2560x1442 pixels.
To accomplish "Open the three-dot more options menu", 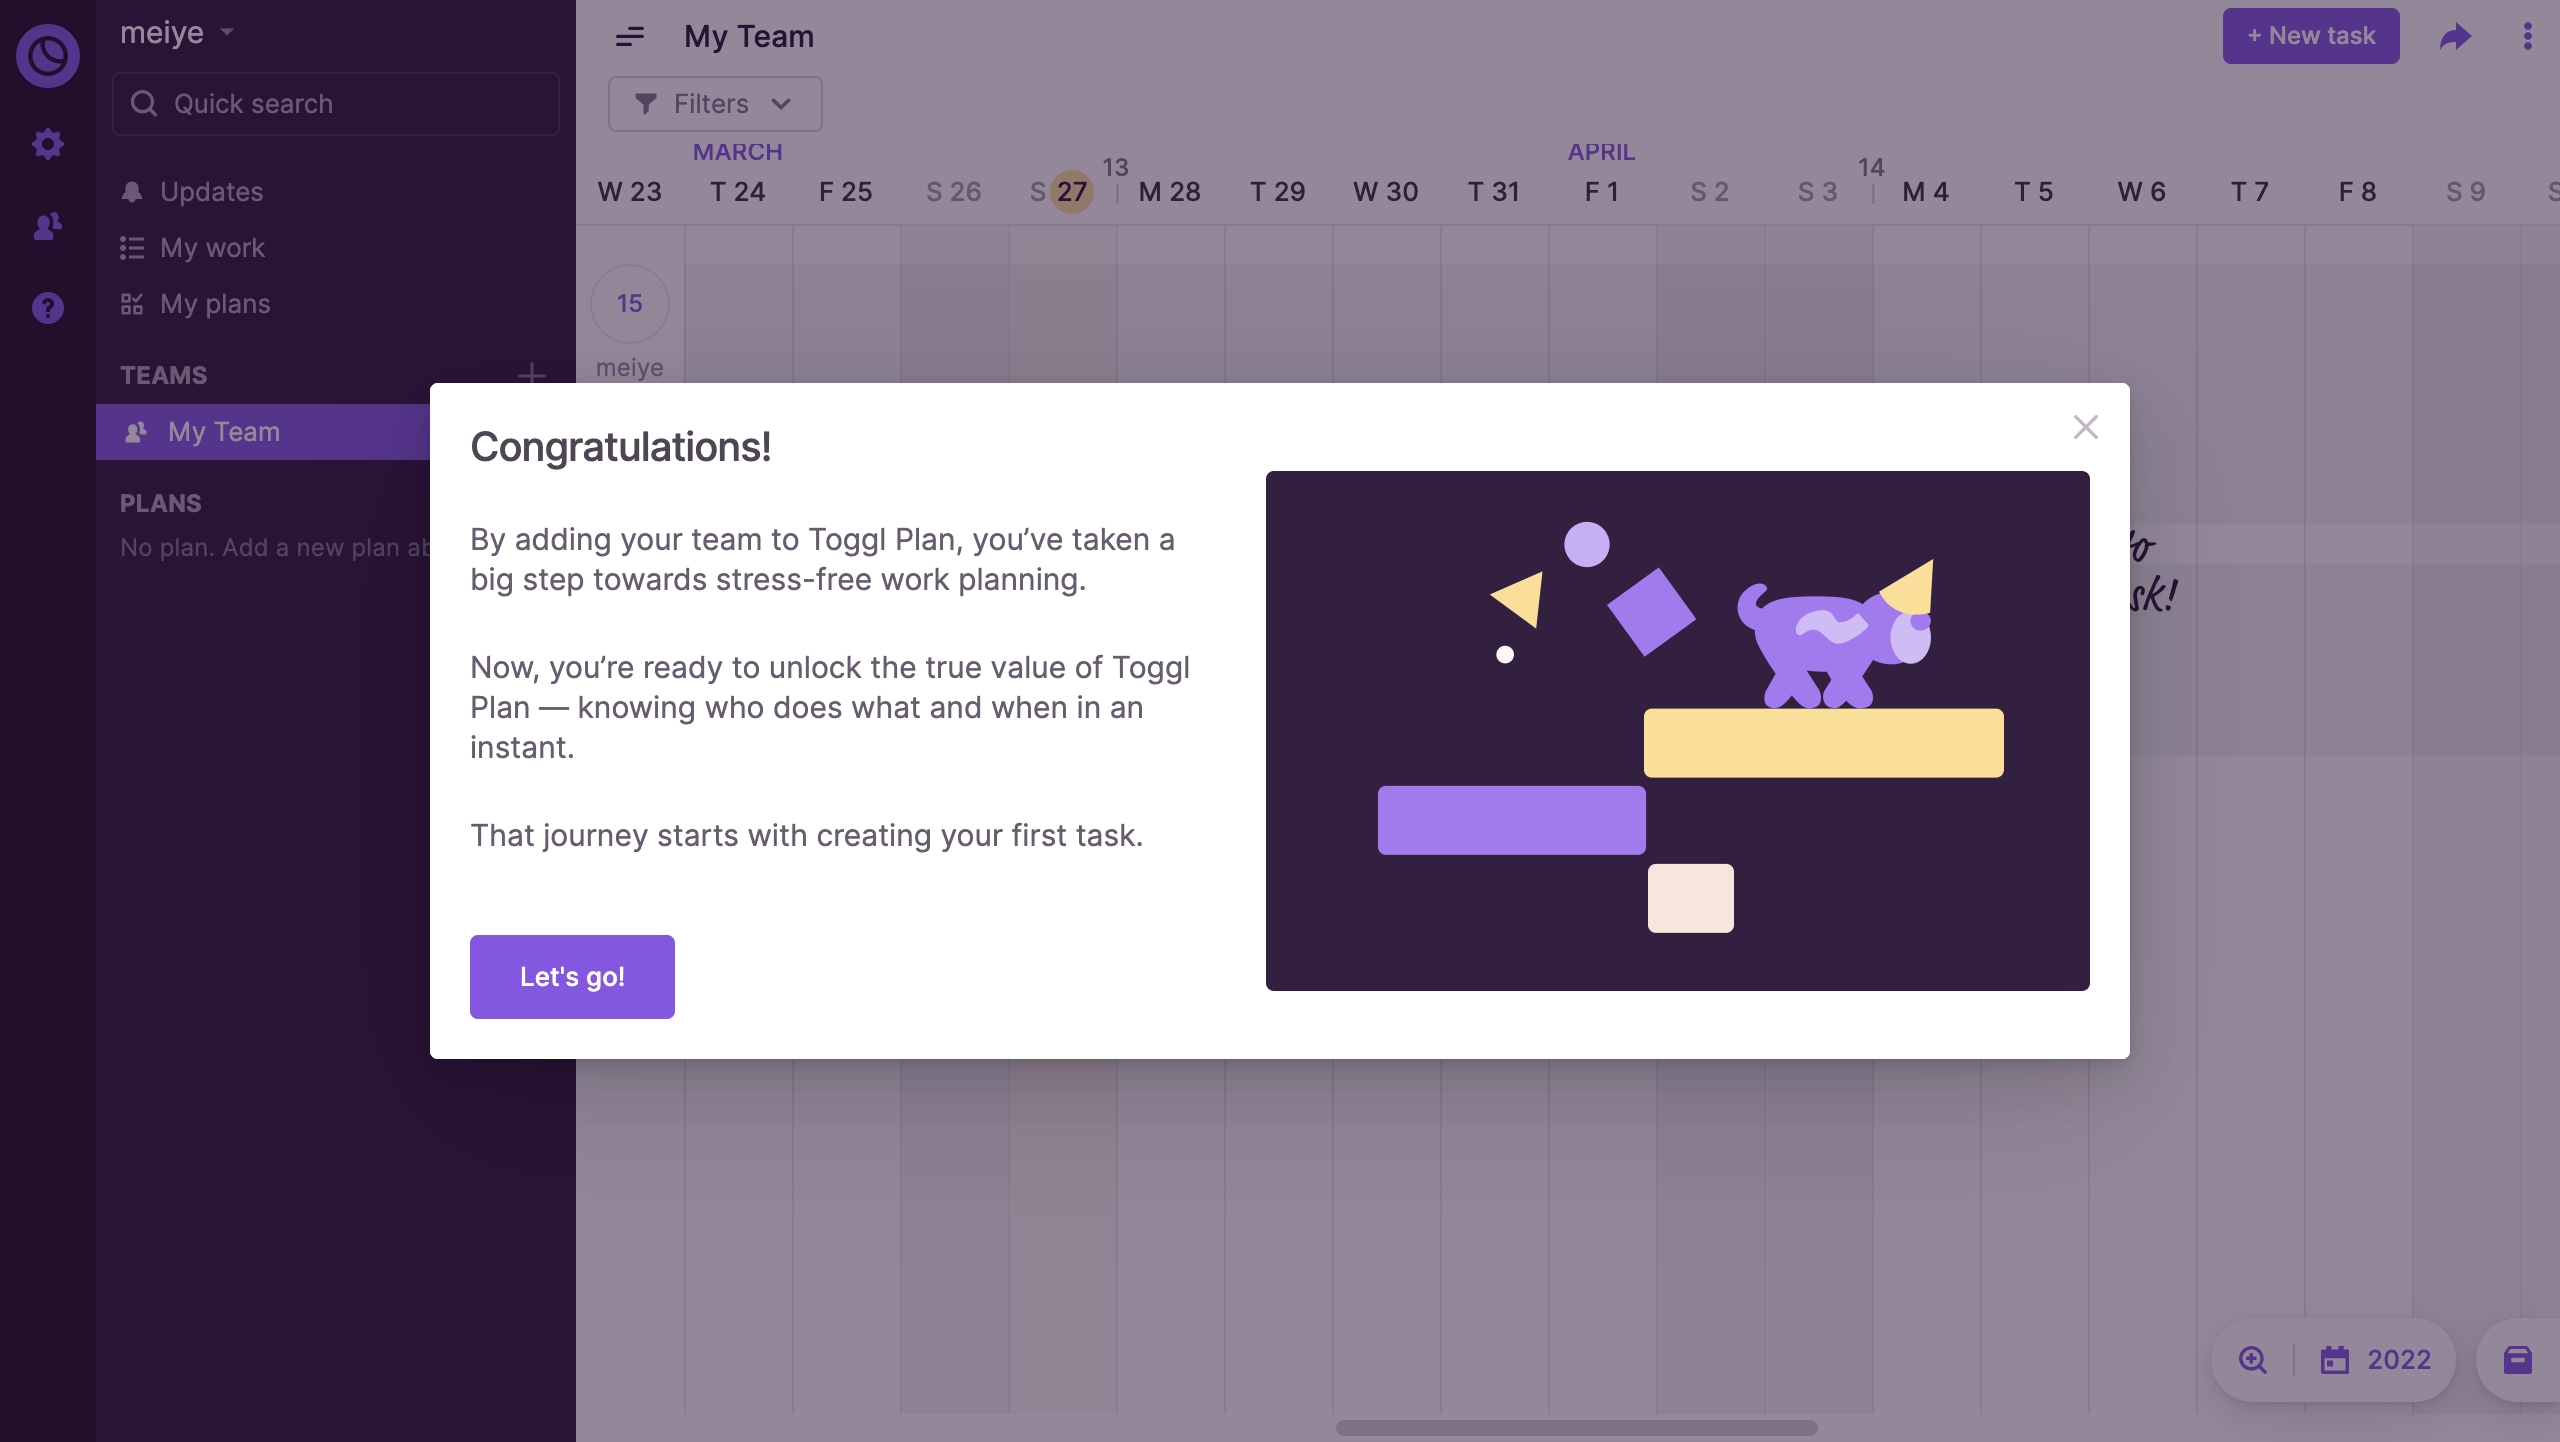I will tap(2528, 36).
